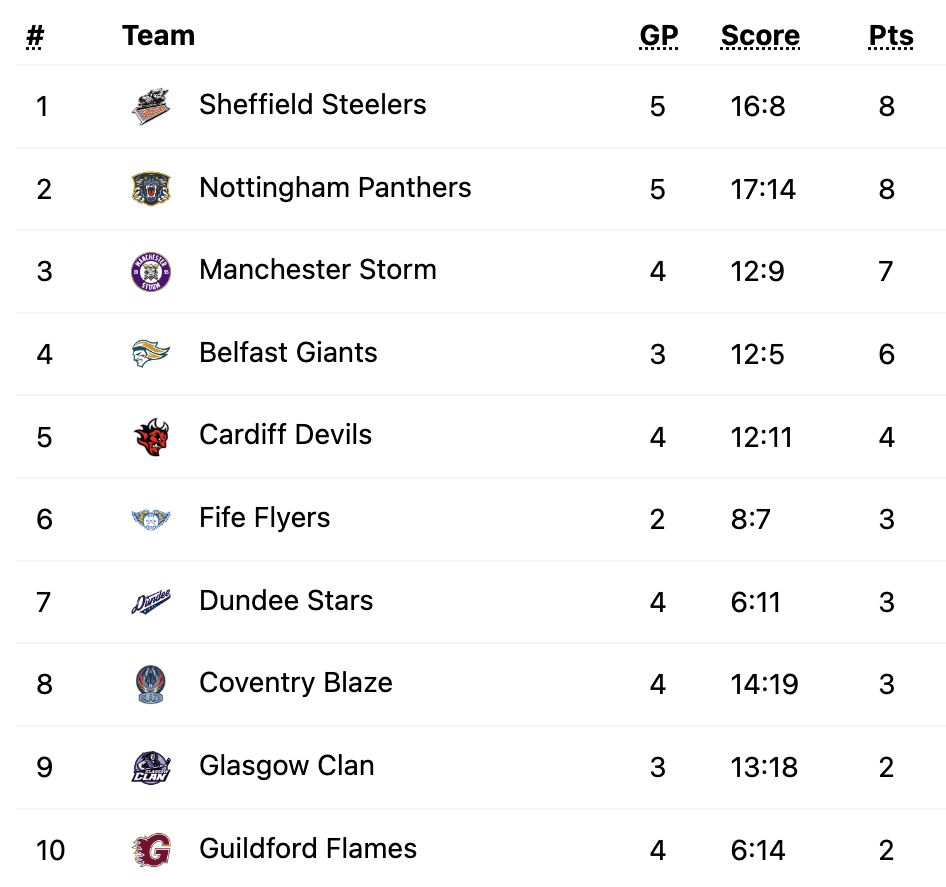
Task: Click the Glasgow Clan logo
Action: tap(151, 768)
